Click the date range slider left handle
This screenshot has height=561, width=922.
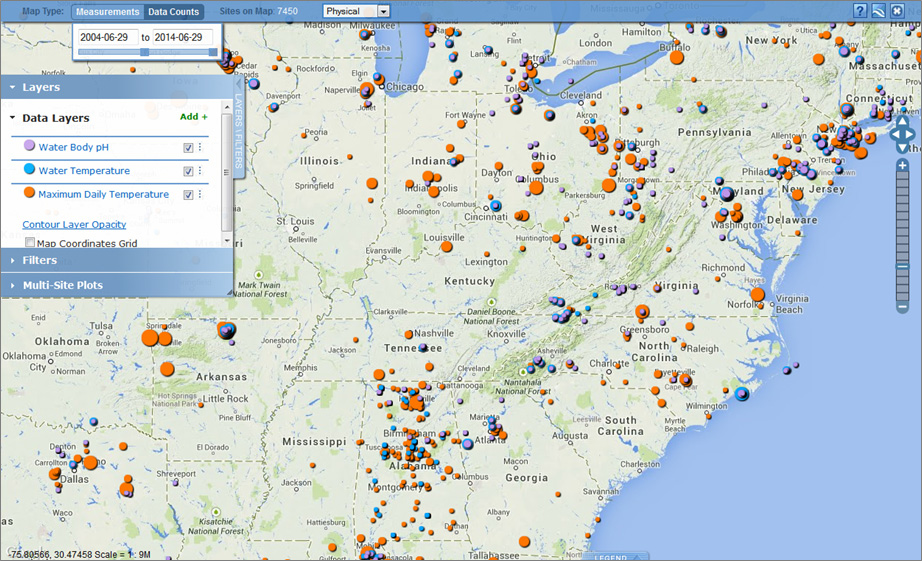click(x=144, y=52)
